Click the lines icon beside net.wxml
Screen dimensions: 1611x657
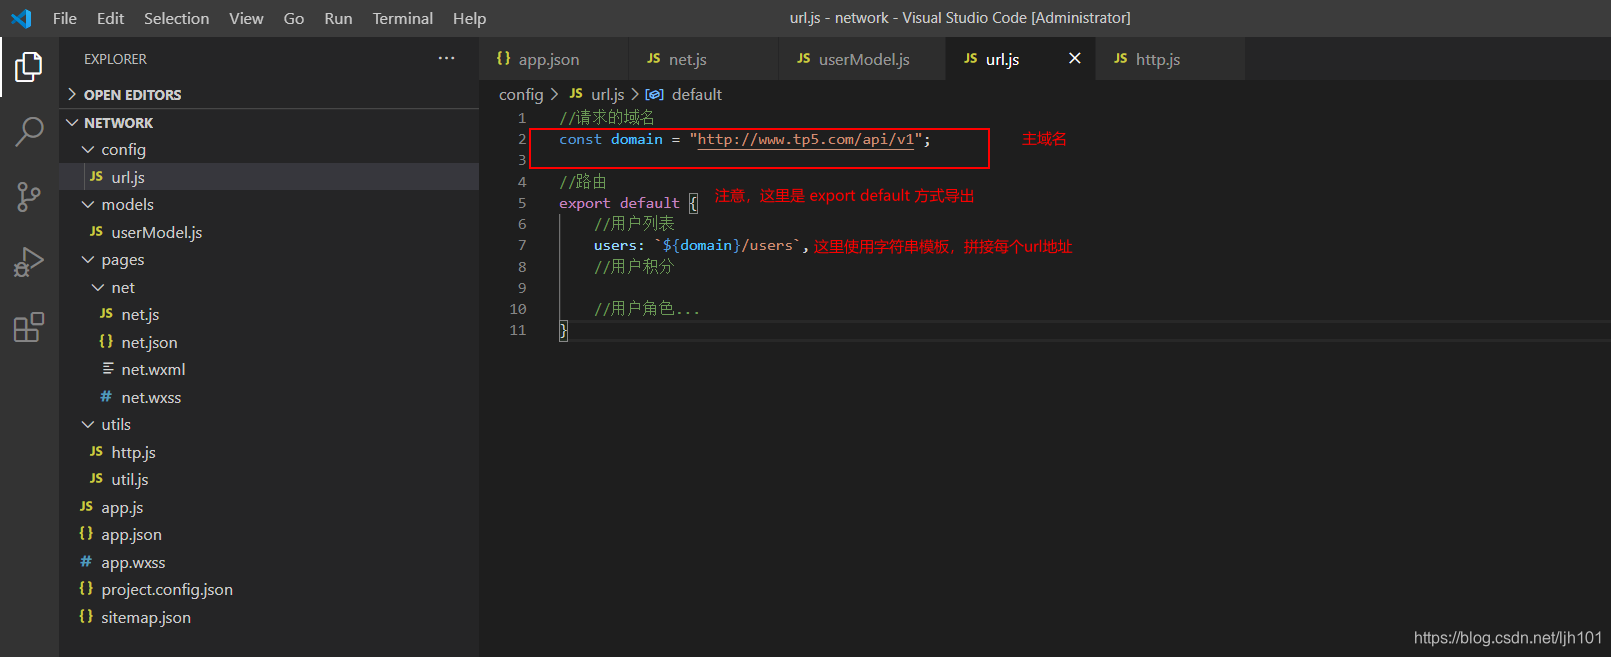point(108,369)
